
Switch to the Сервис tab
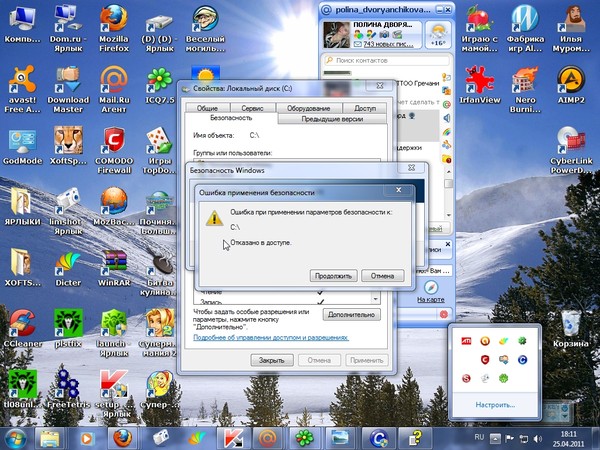(252, 108)
